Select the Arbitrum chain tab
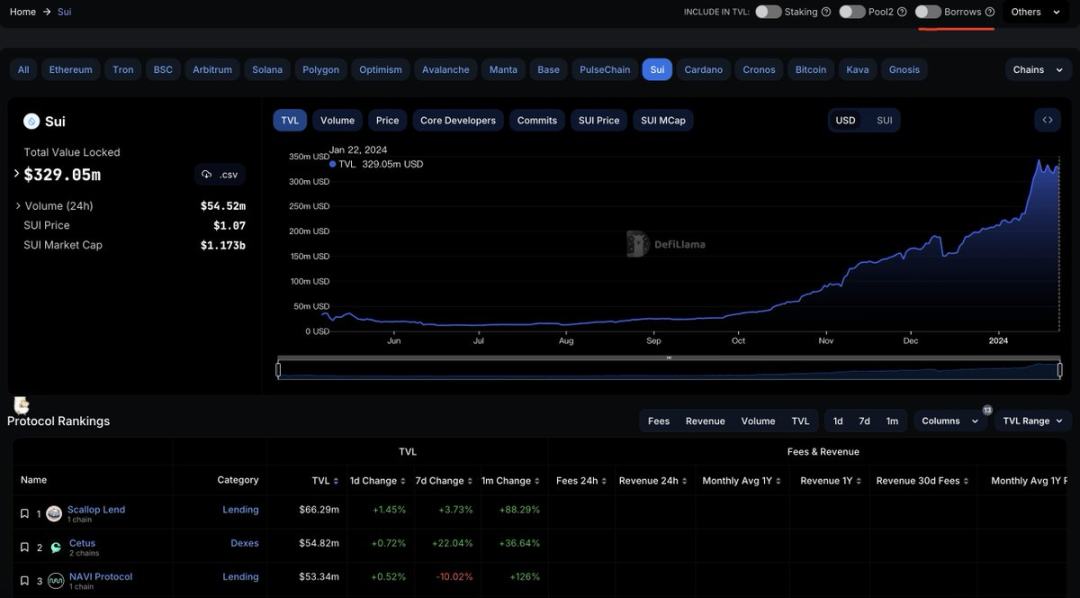The image size is (1080, 598). click(212, 70)
